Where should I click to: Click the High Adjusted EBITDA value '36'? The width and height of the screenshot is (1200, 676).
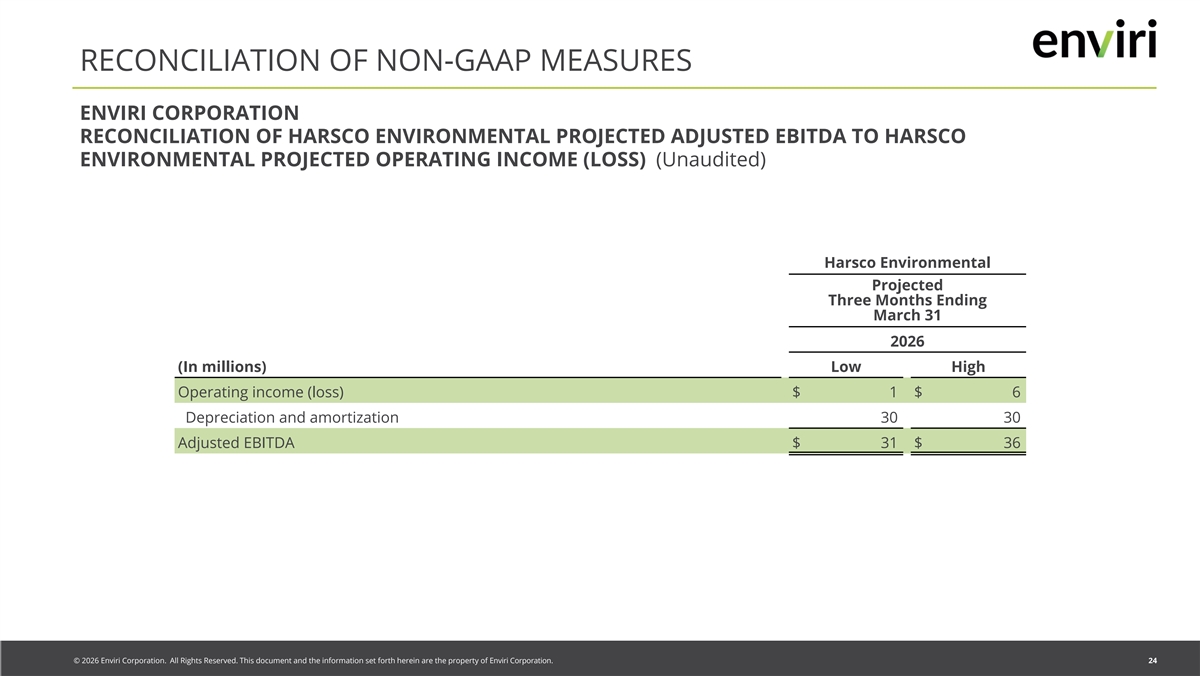click(x=1012, y=443)
